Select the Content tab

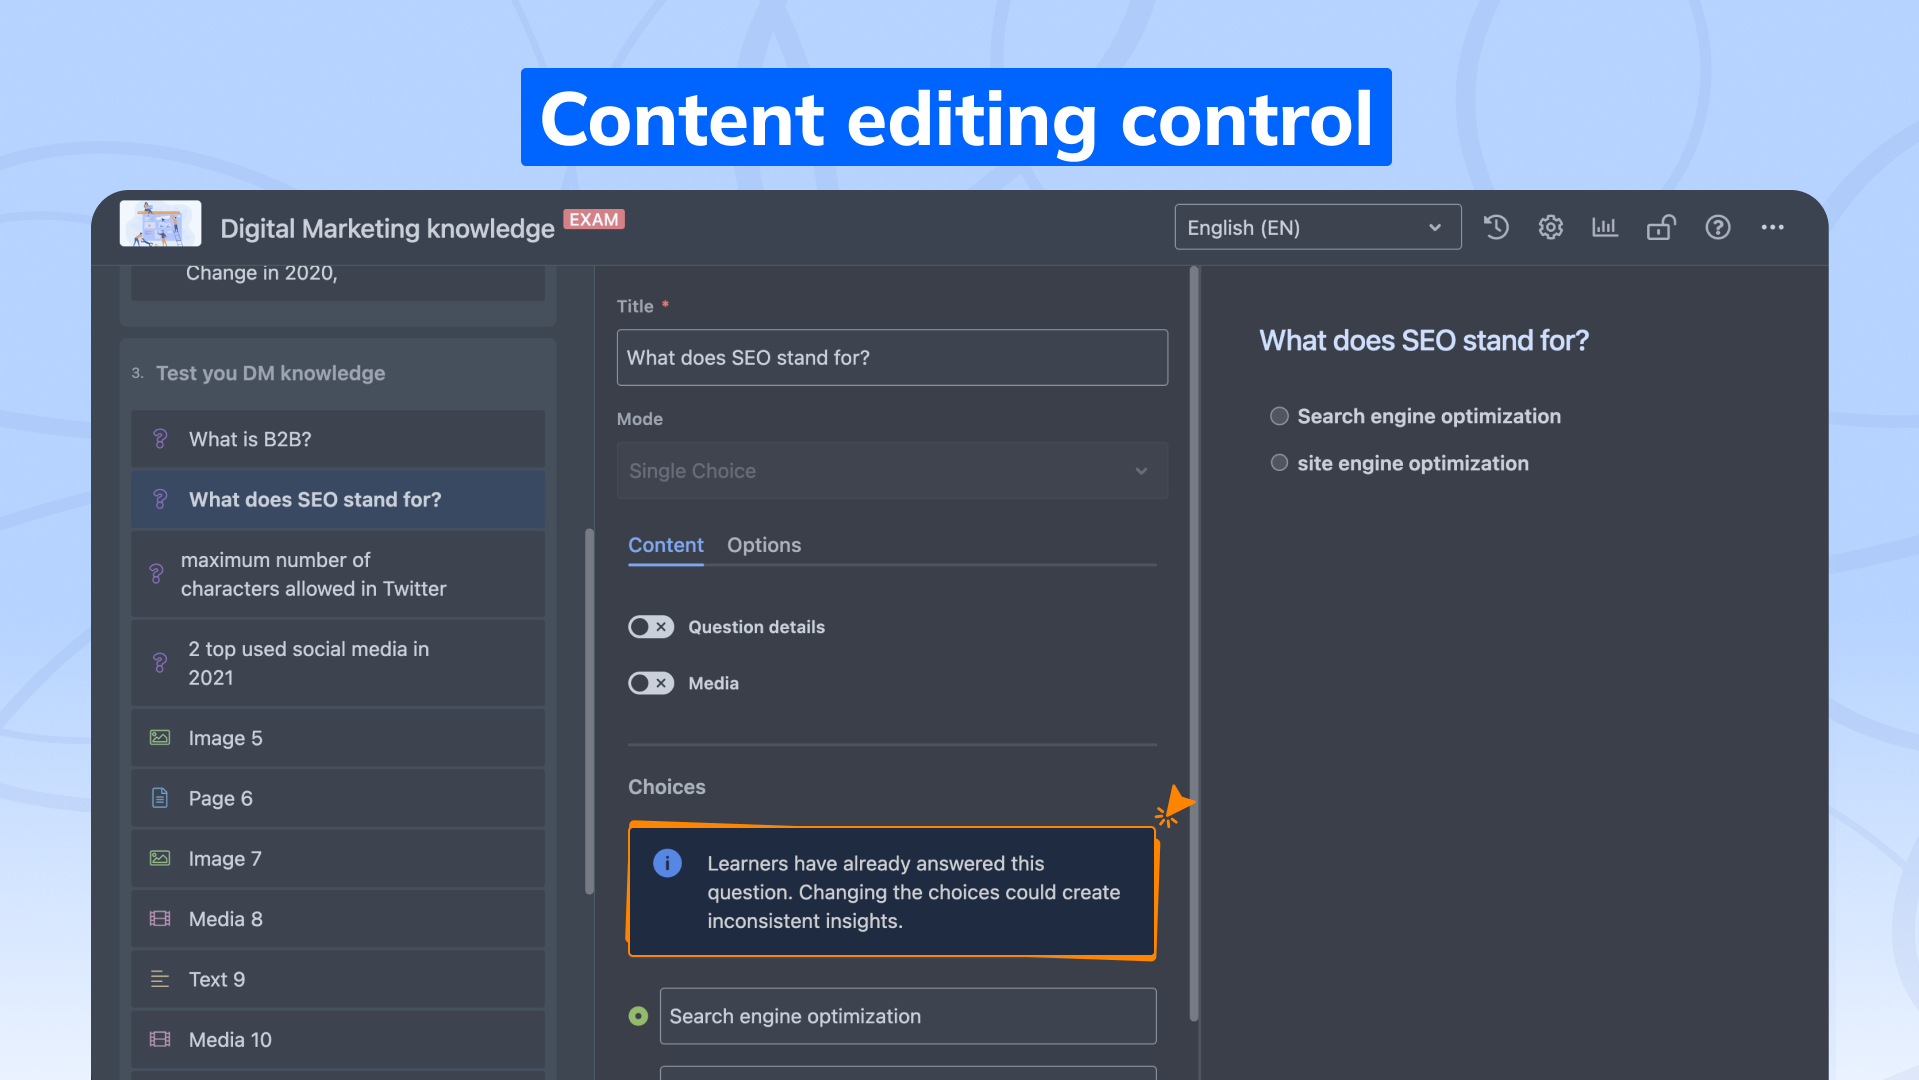pyautogui.click(x=665, y=545)
